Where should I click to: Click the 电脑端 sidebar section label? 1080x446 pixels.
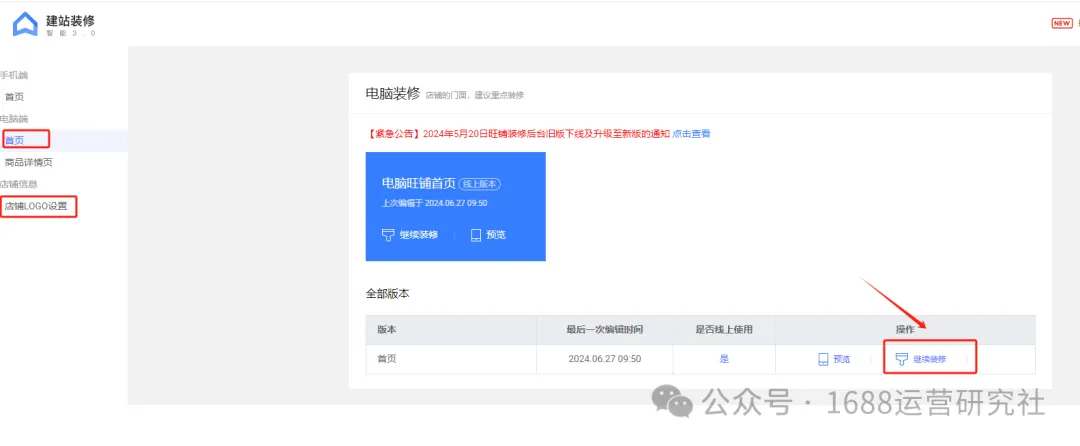tap(14, 118)
